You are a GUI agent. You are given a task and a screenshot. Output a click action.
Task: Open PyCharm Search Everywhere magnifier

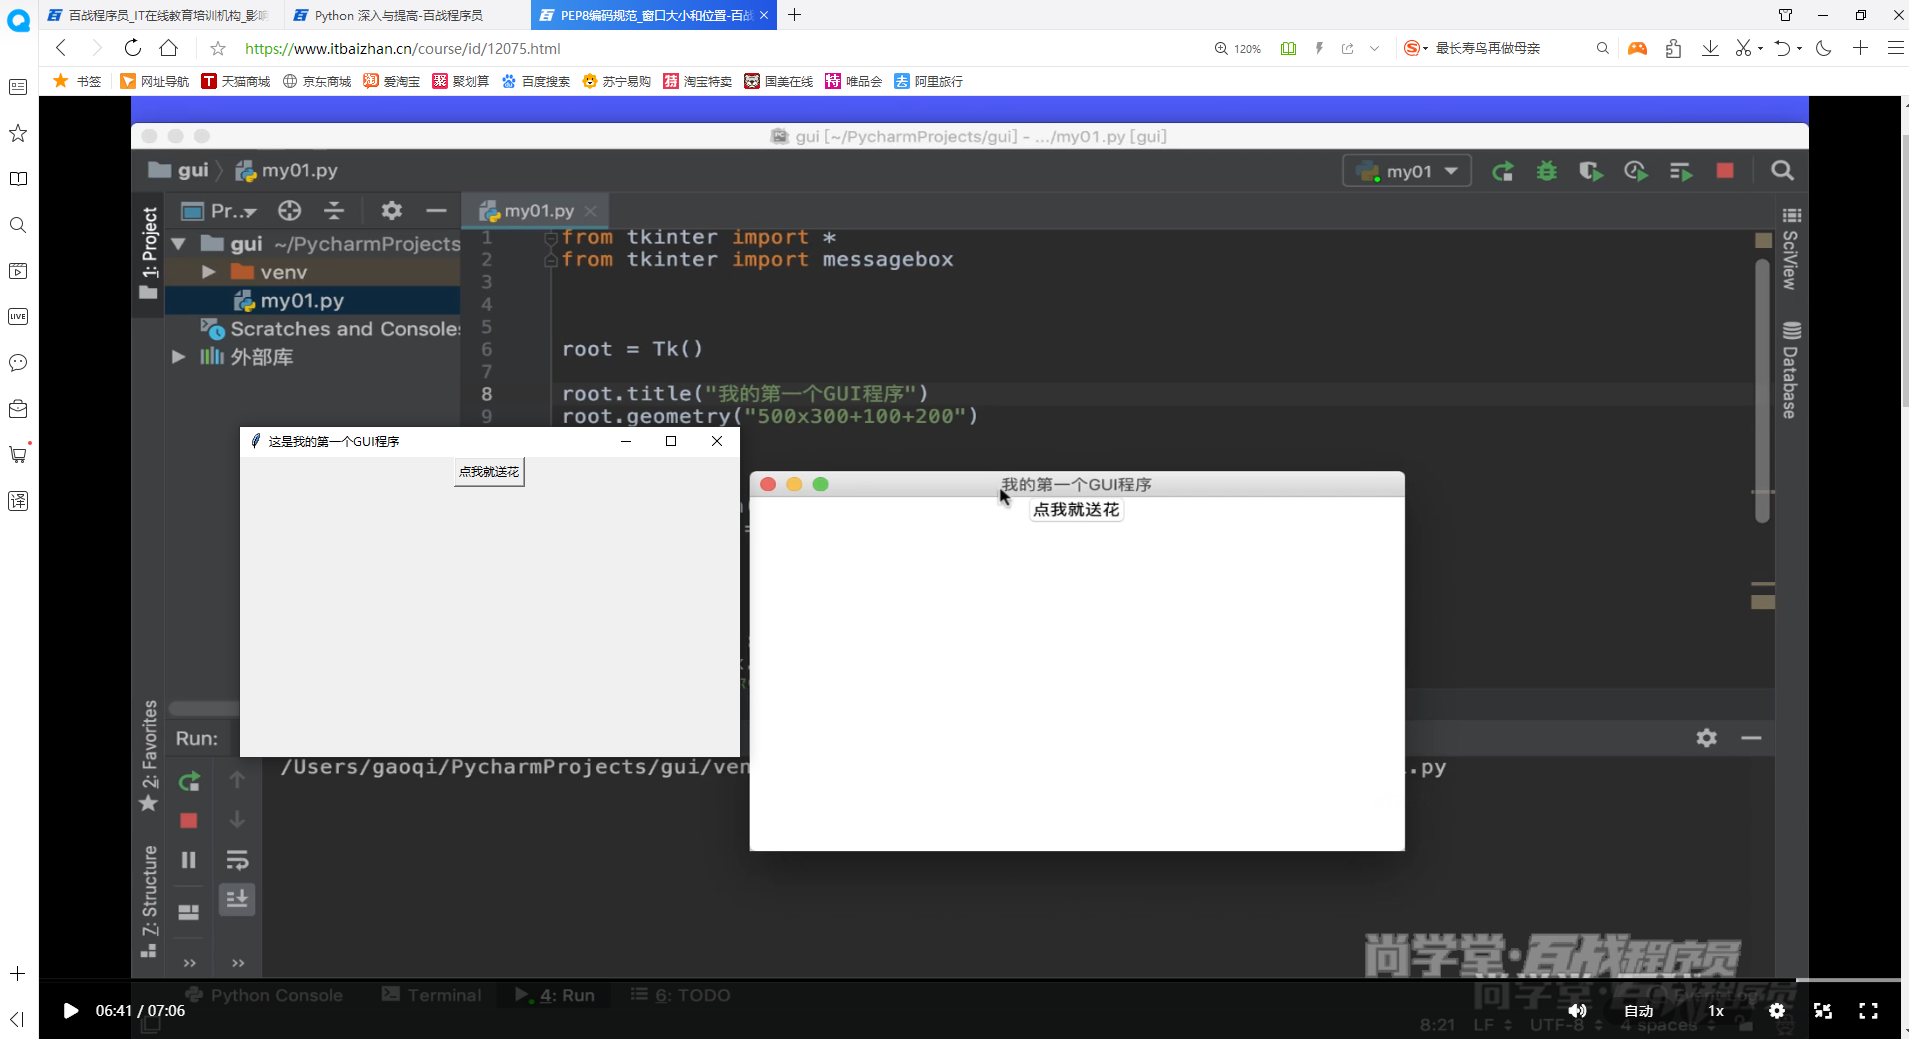[x=1782, y=171]
